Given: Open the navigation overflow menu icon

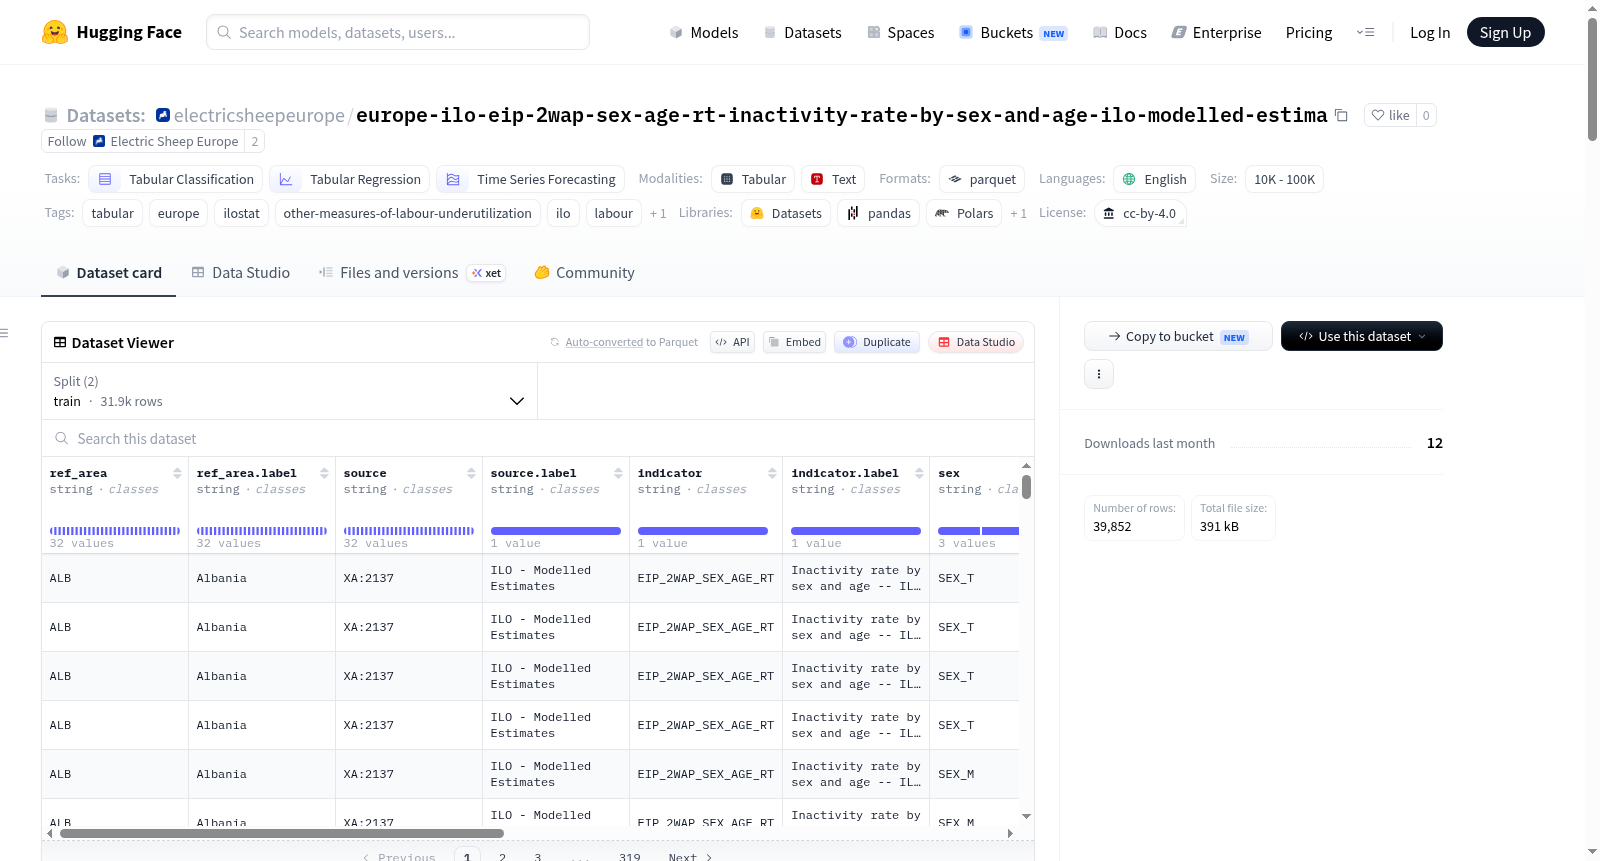Looking at the screenshot, I should pyautogui.click(x=1365, y=33).
